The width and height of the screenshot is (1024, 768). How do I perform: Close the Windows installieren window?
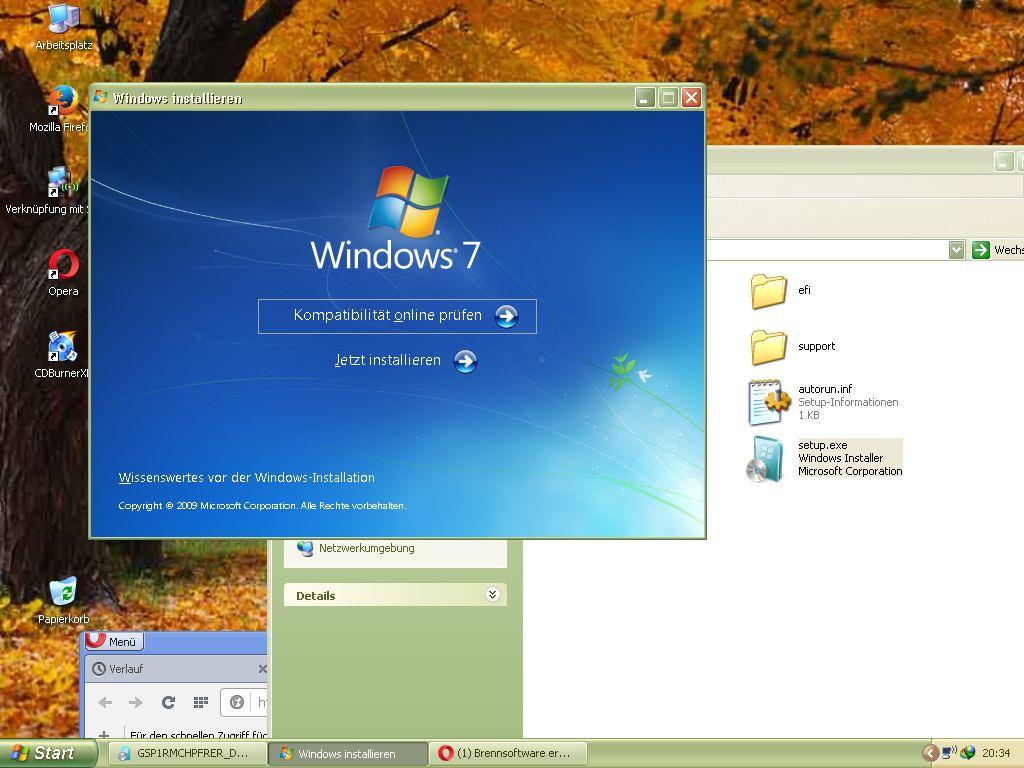[x=691, y=98]
